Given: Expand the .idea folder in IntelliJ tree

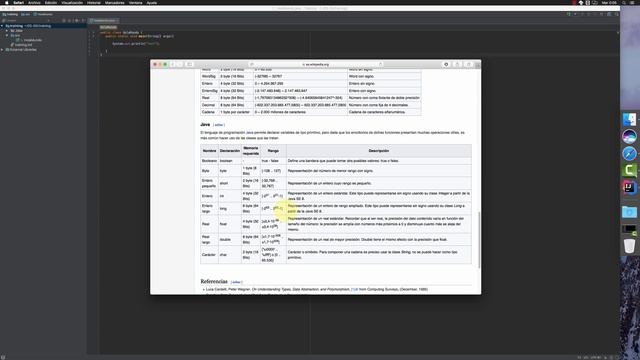Looking at the screenshot, I should pyautogui.click(x=7, y=31).
